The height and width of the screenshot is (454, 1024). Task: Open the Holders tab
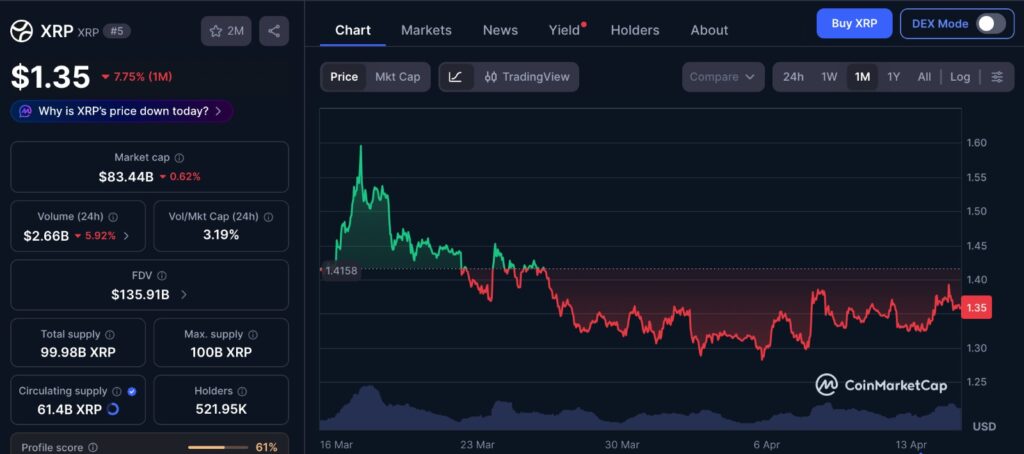(x=635, y=30)
